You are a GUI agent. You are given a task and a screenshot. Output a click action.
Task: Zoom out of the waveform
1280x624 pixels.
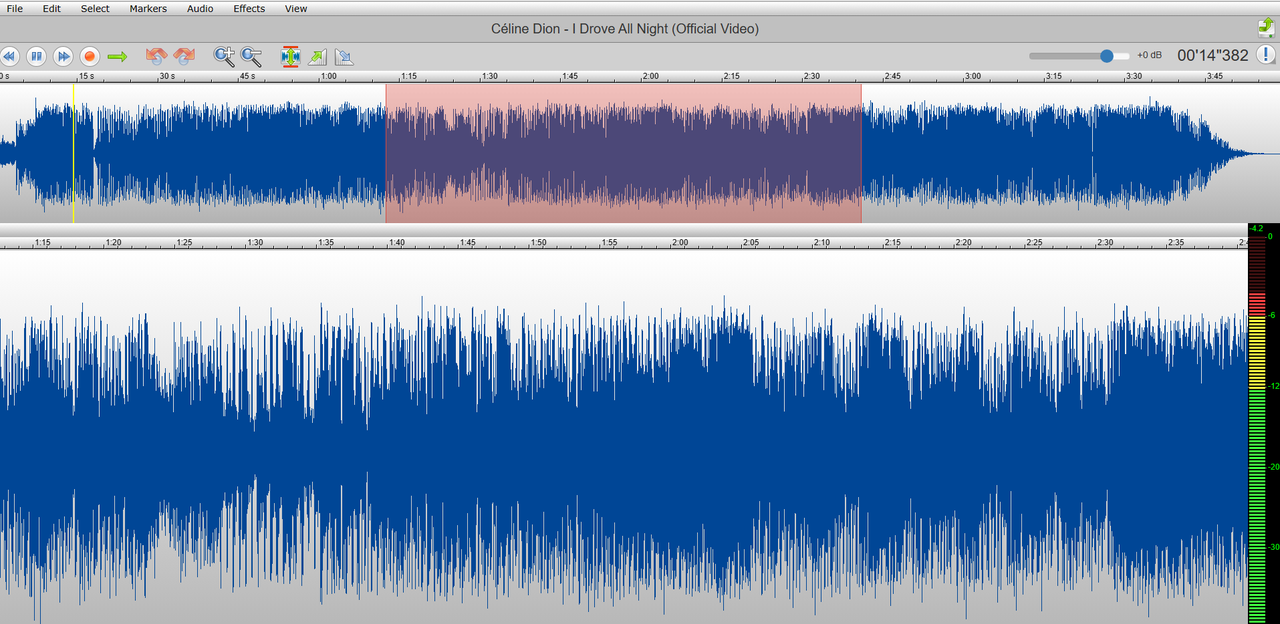251,57
